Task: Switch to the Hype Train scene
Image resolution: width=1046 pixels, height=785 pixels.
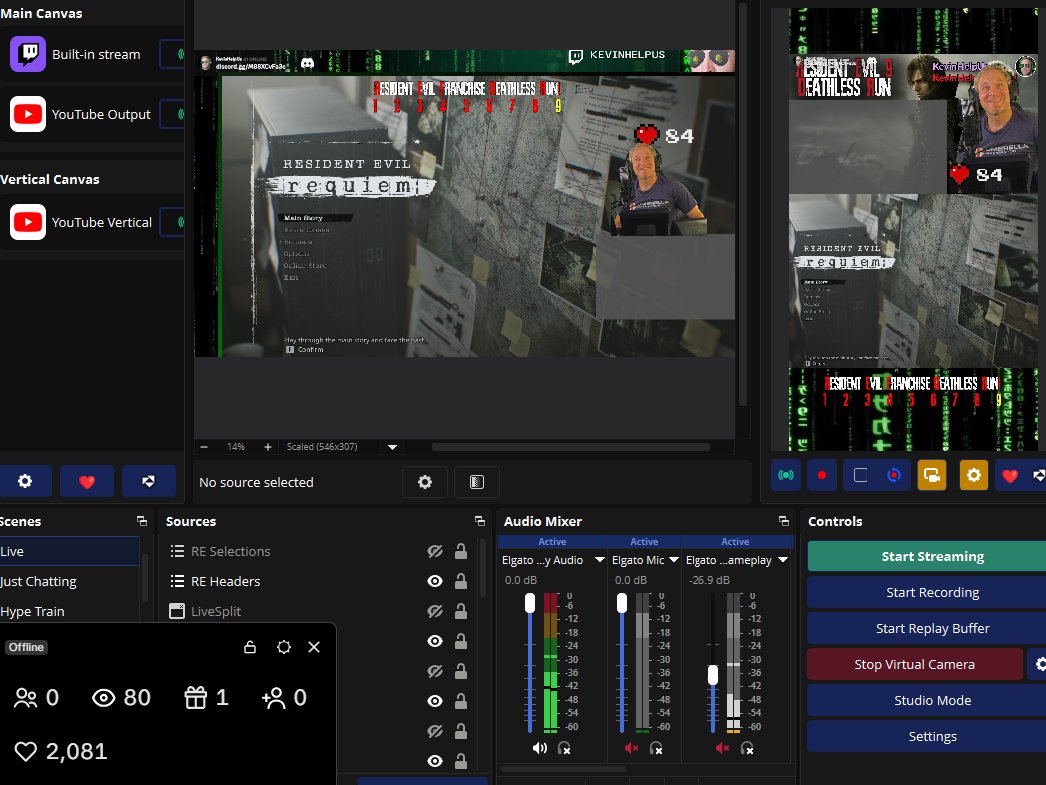Action: [69, 611]
